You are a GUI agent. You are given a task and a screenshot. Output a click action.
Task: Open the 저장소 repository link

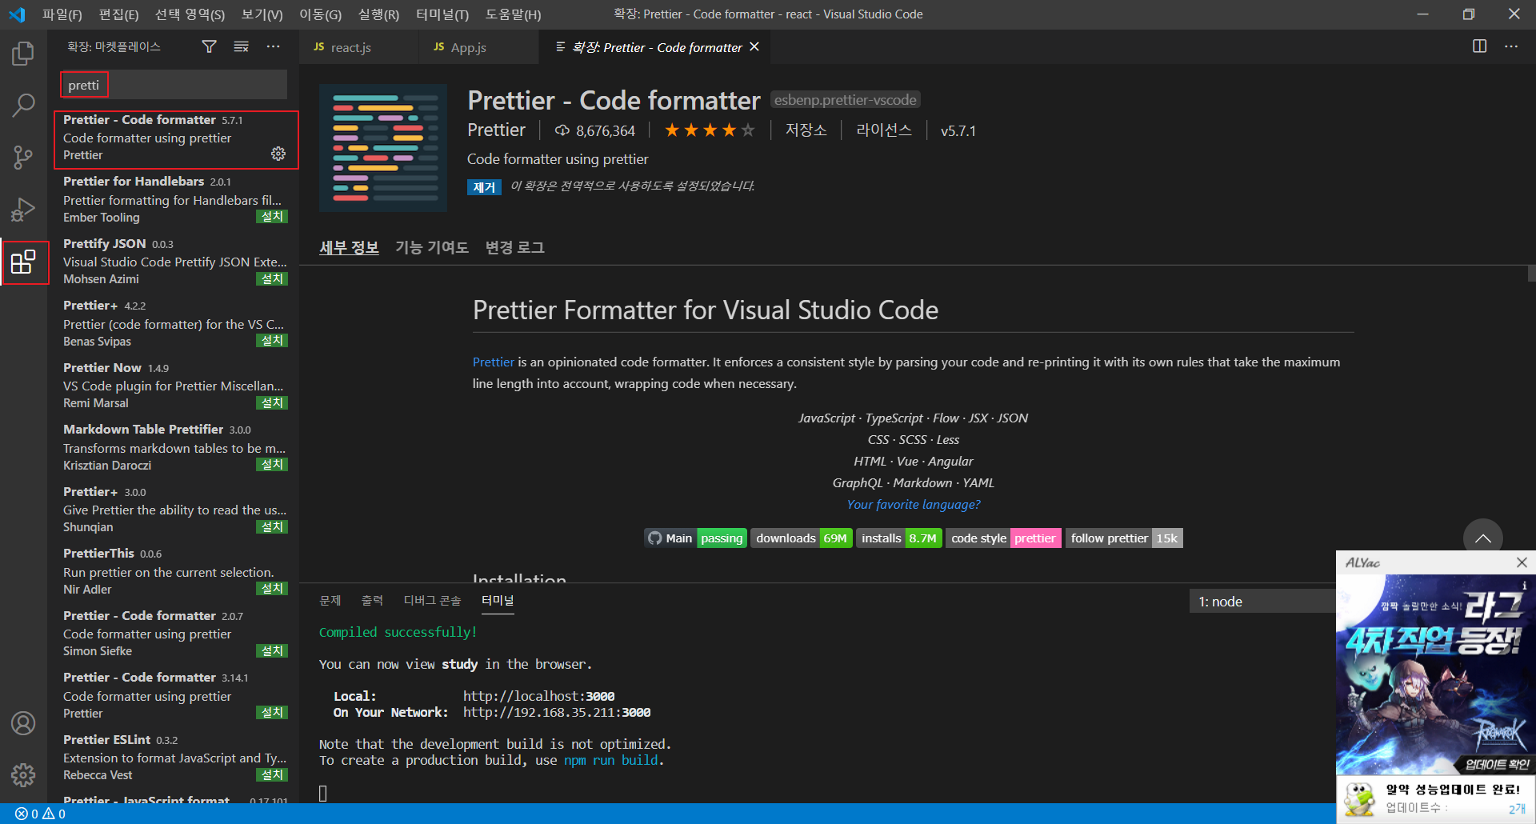tap(806, 130)
